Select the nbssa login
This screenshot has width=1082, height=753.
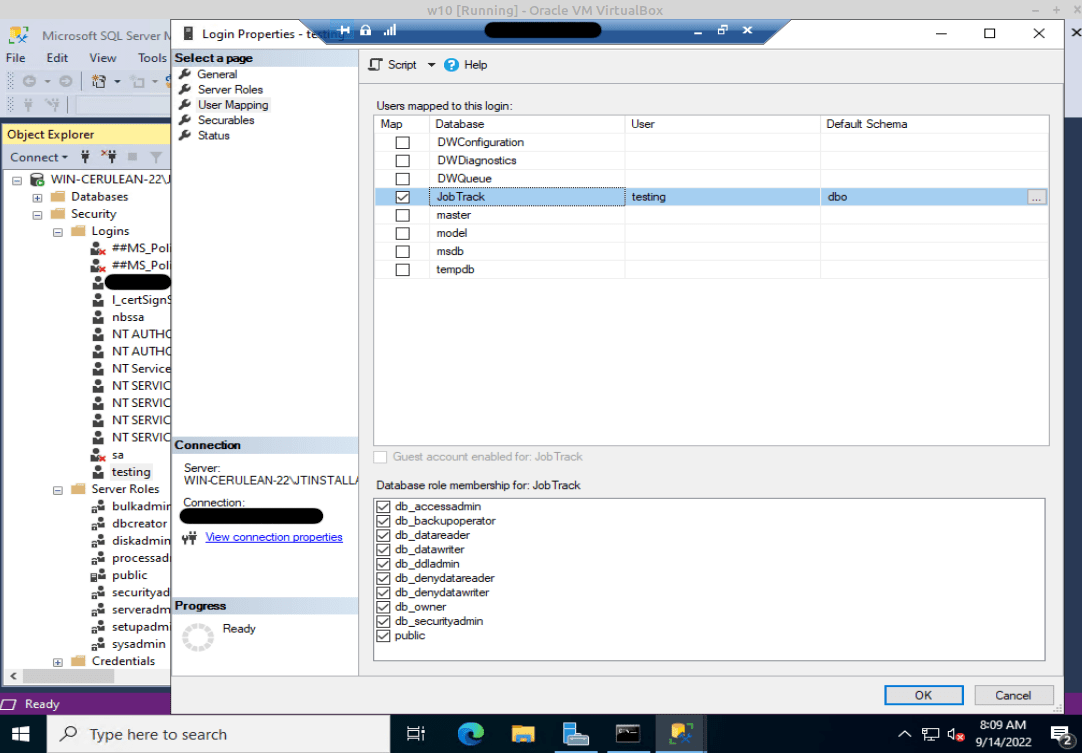(x=128, y=317)
